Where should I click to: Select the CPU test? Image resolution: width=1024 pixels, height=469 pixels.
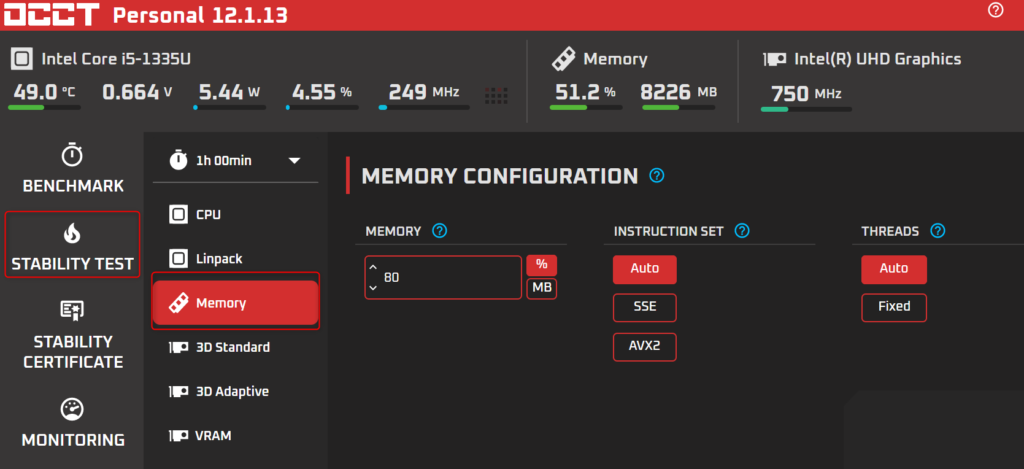tap(236, 214)
